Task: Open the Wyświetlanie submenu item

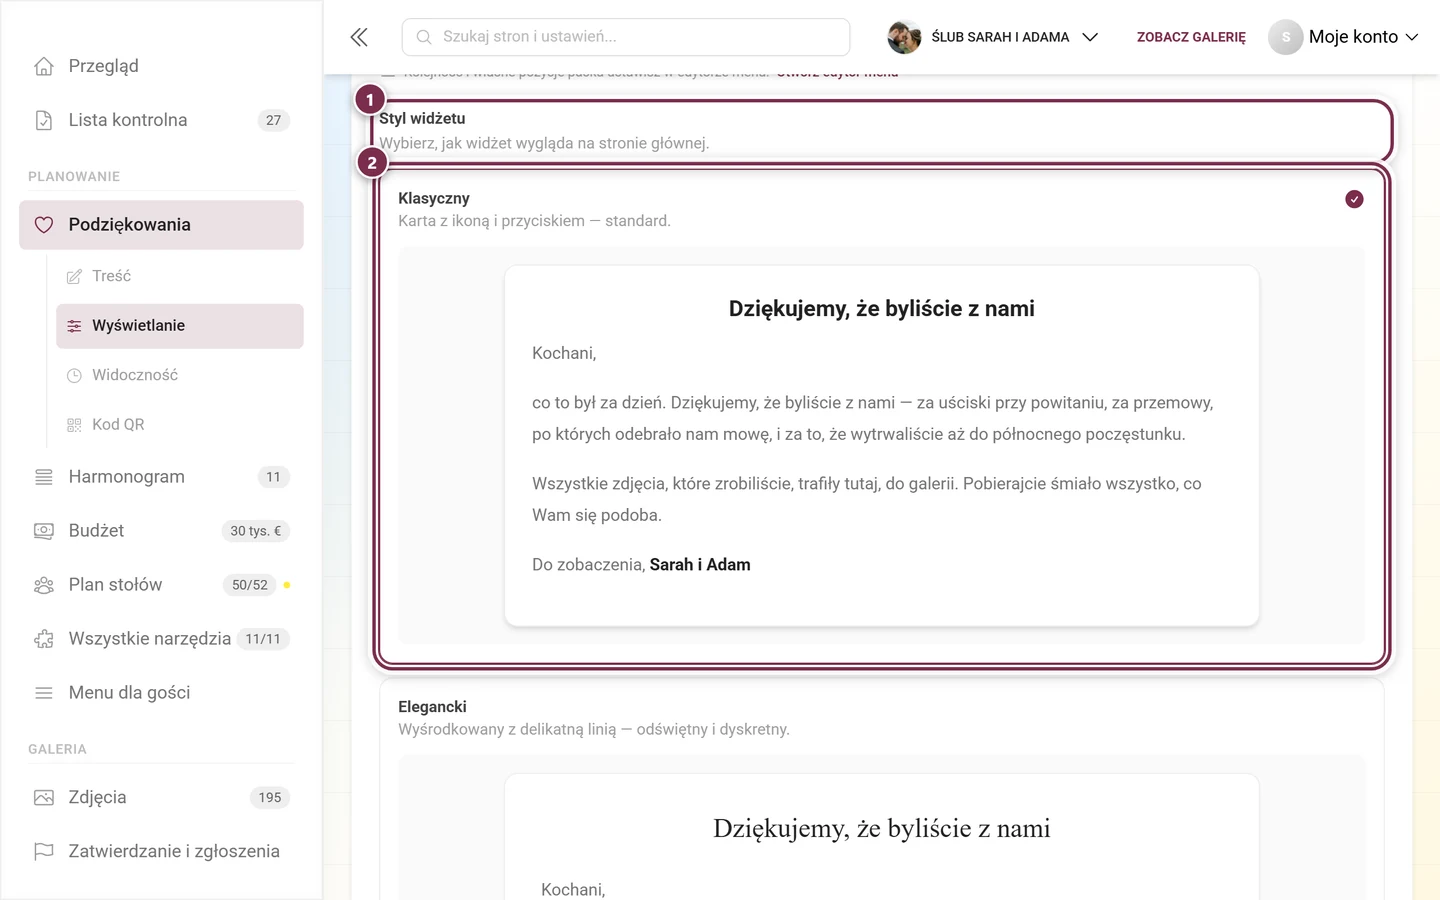Action: [180, 326]
